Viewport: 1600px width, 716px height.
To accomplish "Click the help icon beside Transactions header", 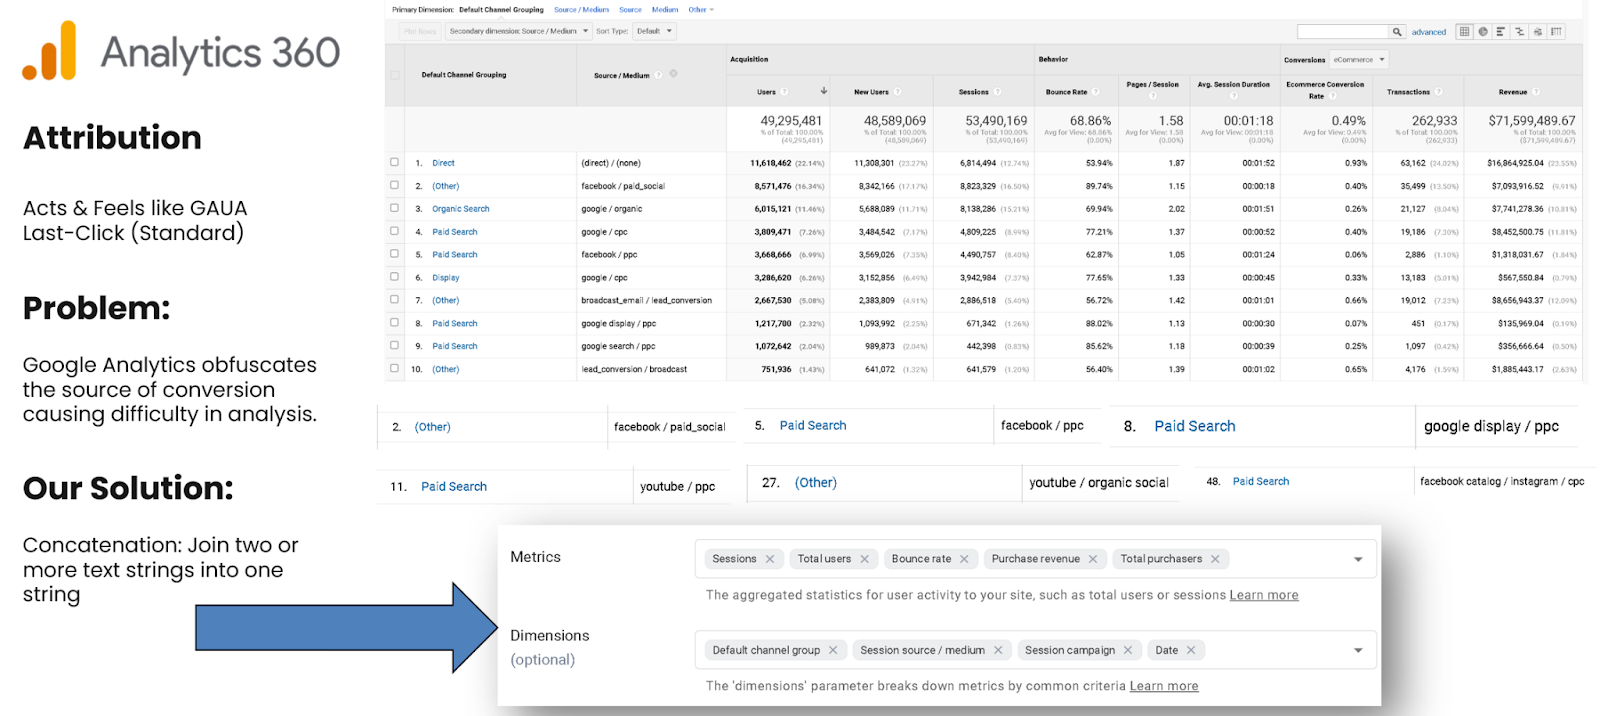I will tap(1438, 92).
